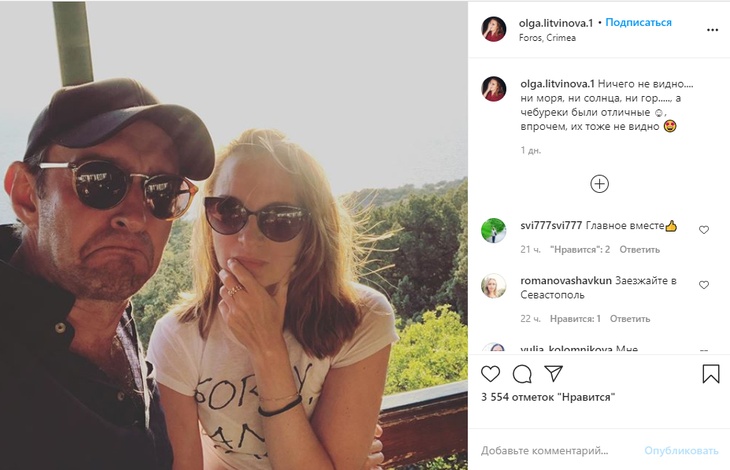The height and width of the screenshot is (470, 730).
Task: Save post with the bookmark icon
Action: [x=710, y=374]
